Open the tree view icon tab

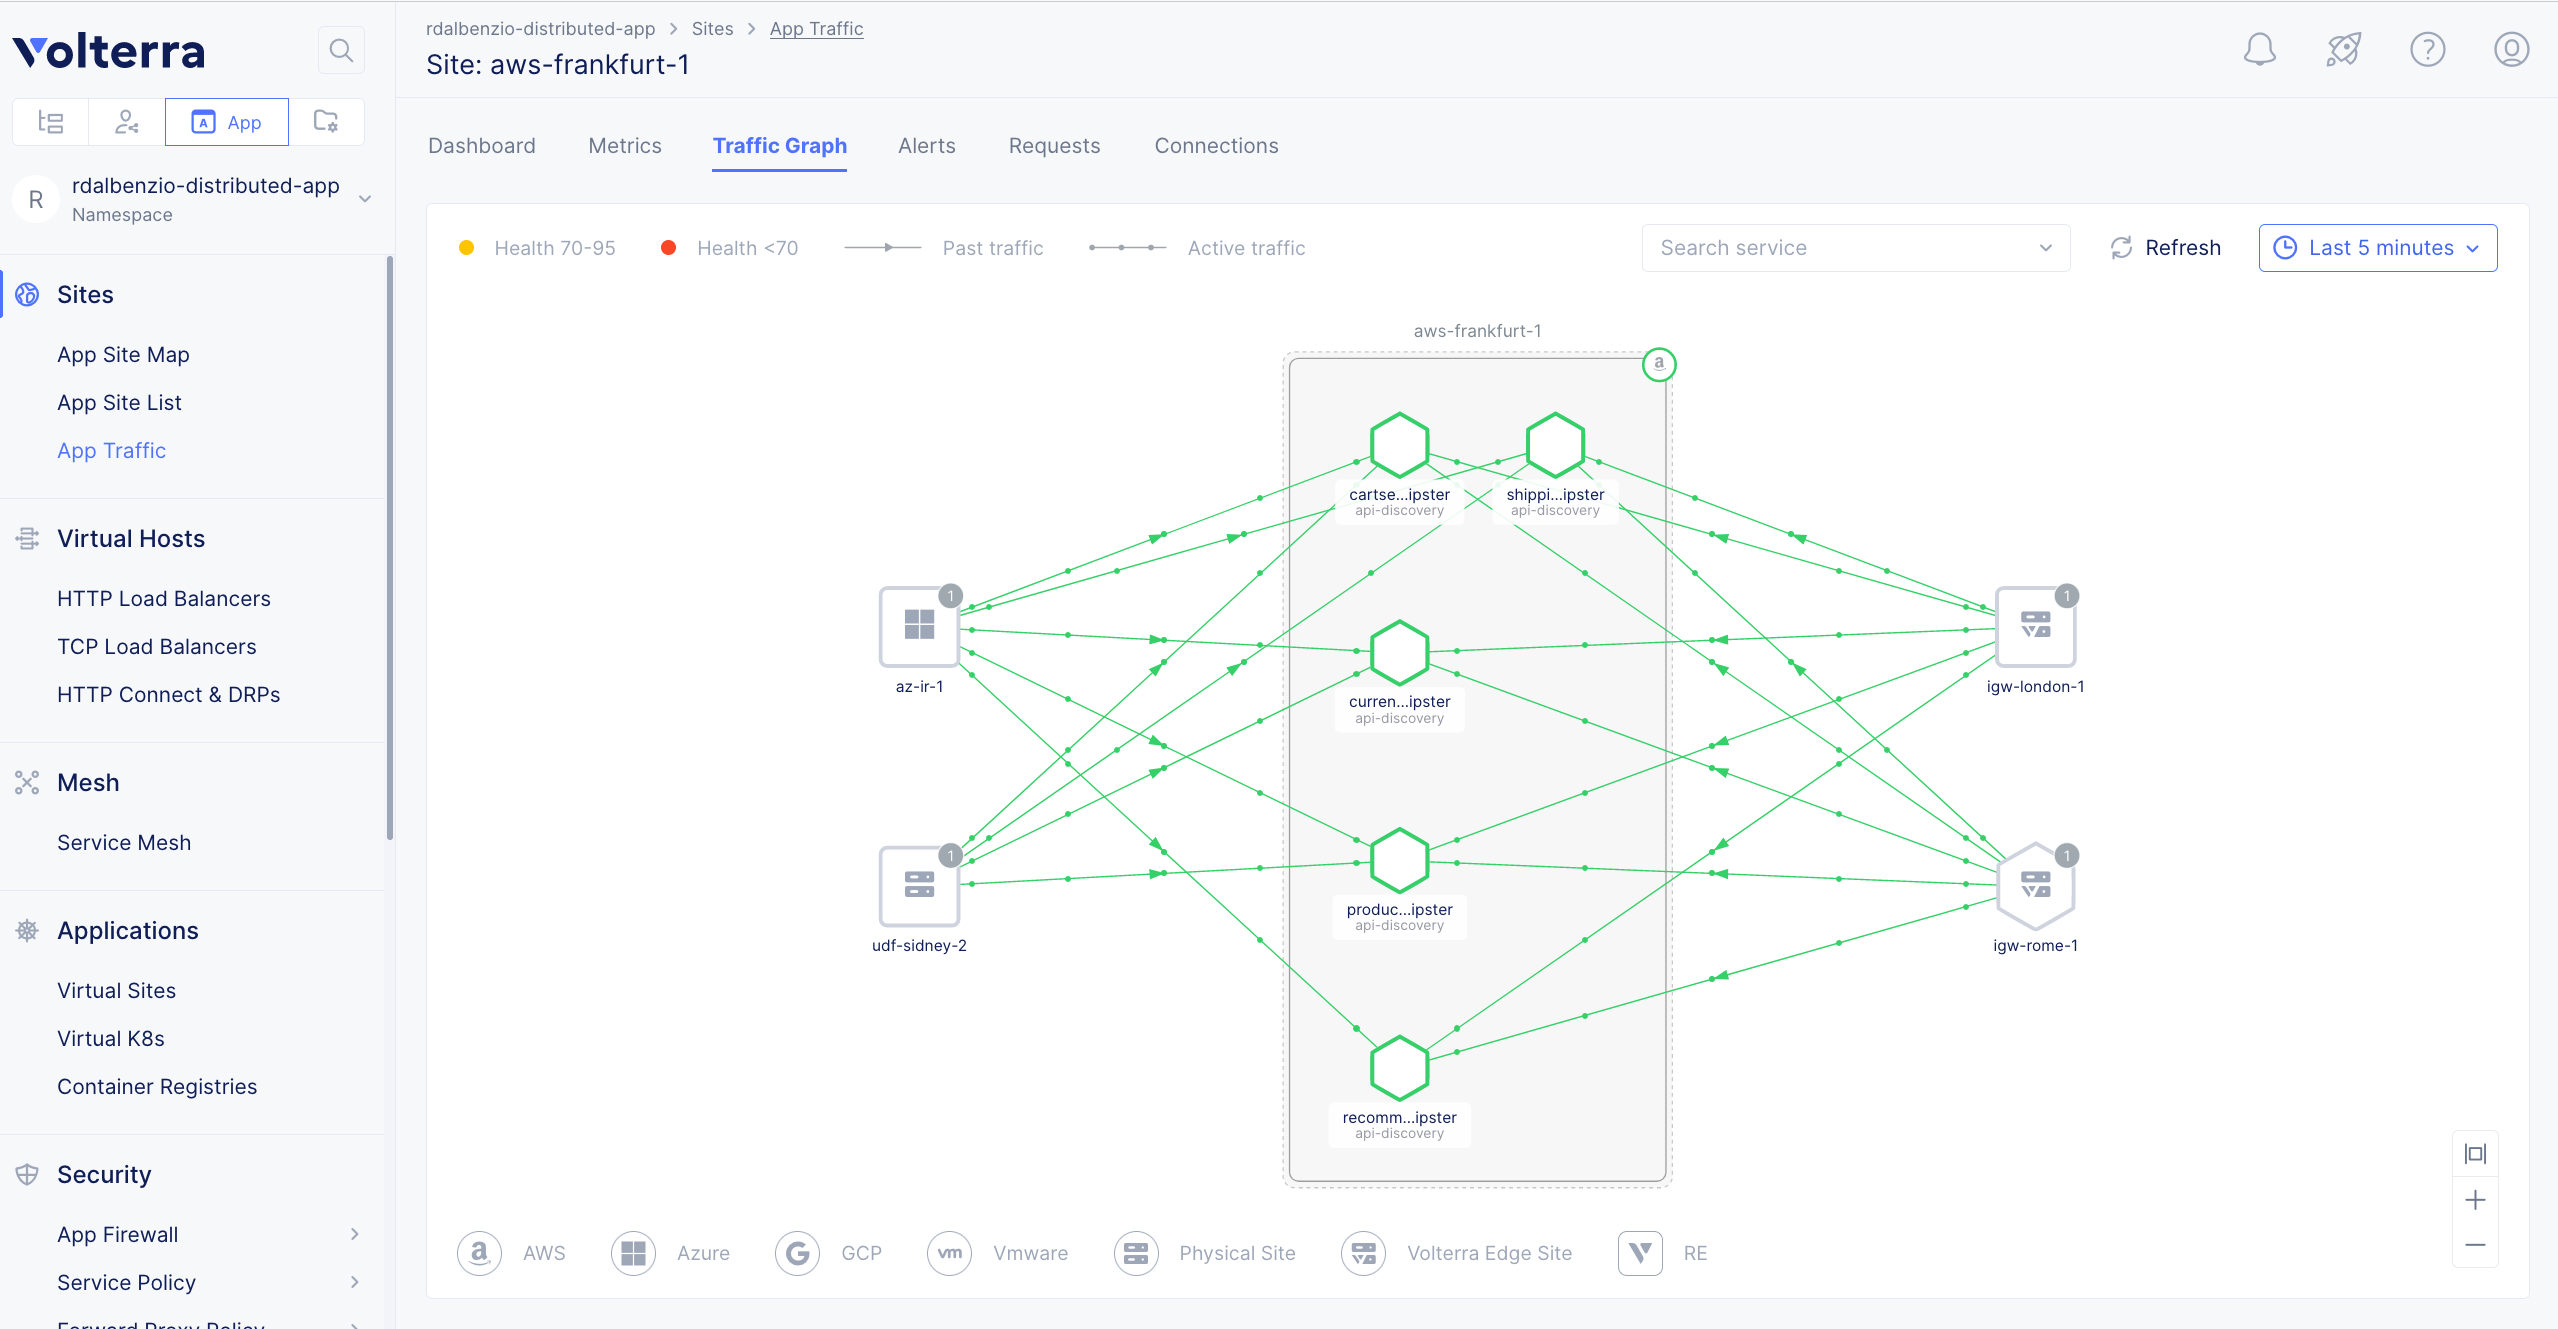50,122
